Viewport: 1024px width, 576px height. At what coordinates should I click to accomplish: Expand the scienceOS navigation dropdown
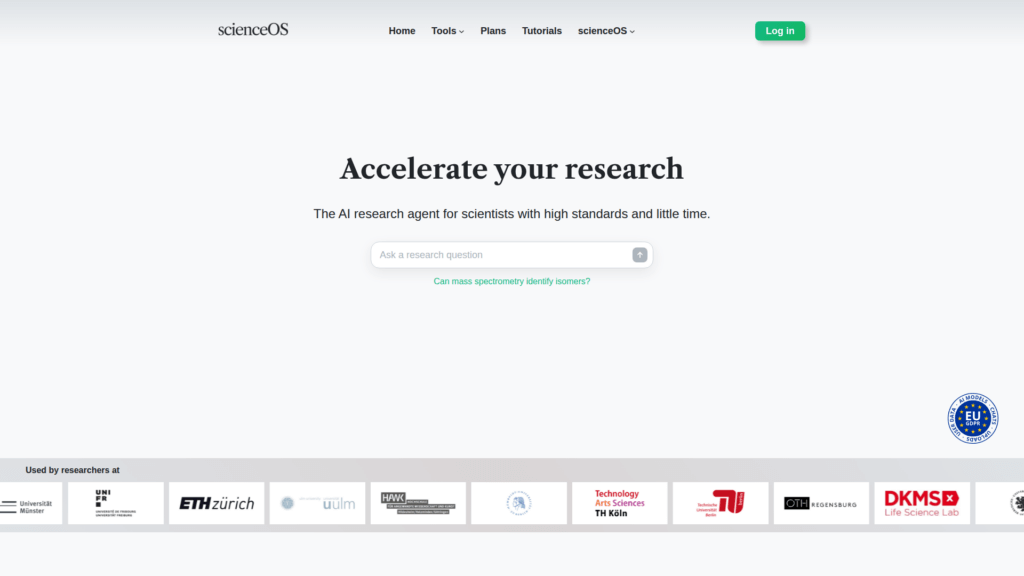(606, 31)
